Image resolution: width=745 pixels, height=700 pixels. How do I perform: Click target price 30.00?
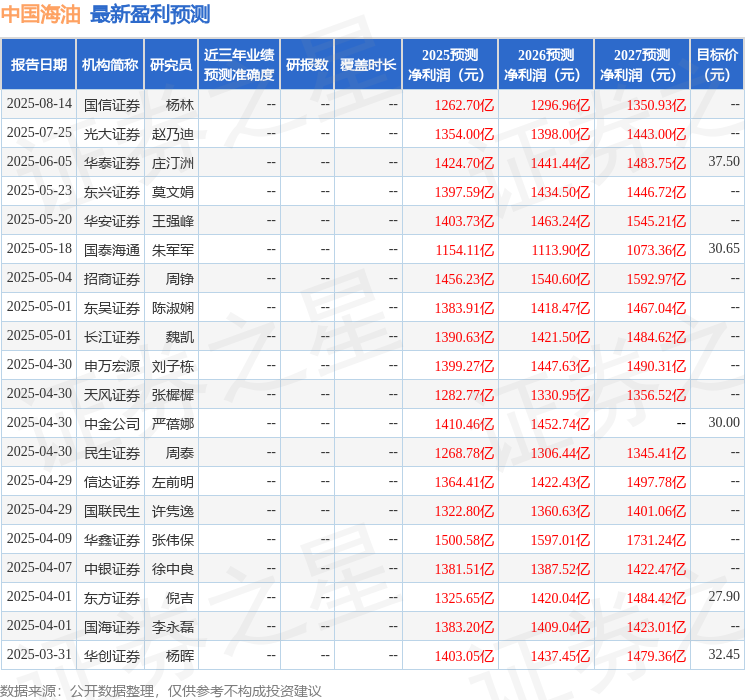[724, 422]
